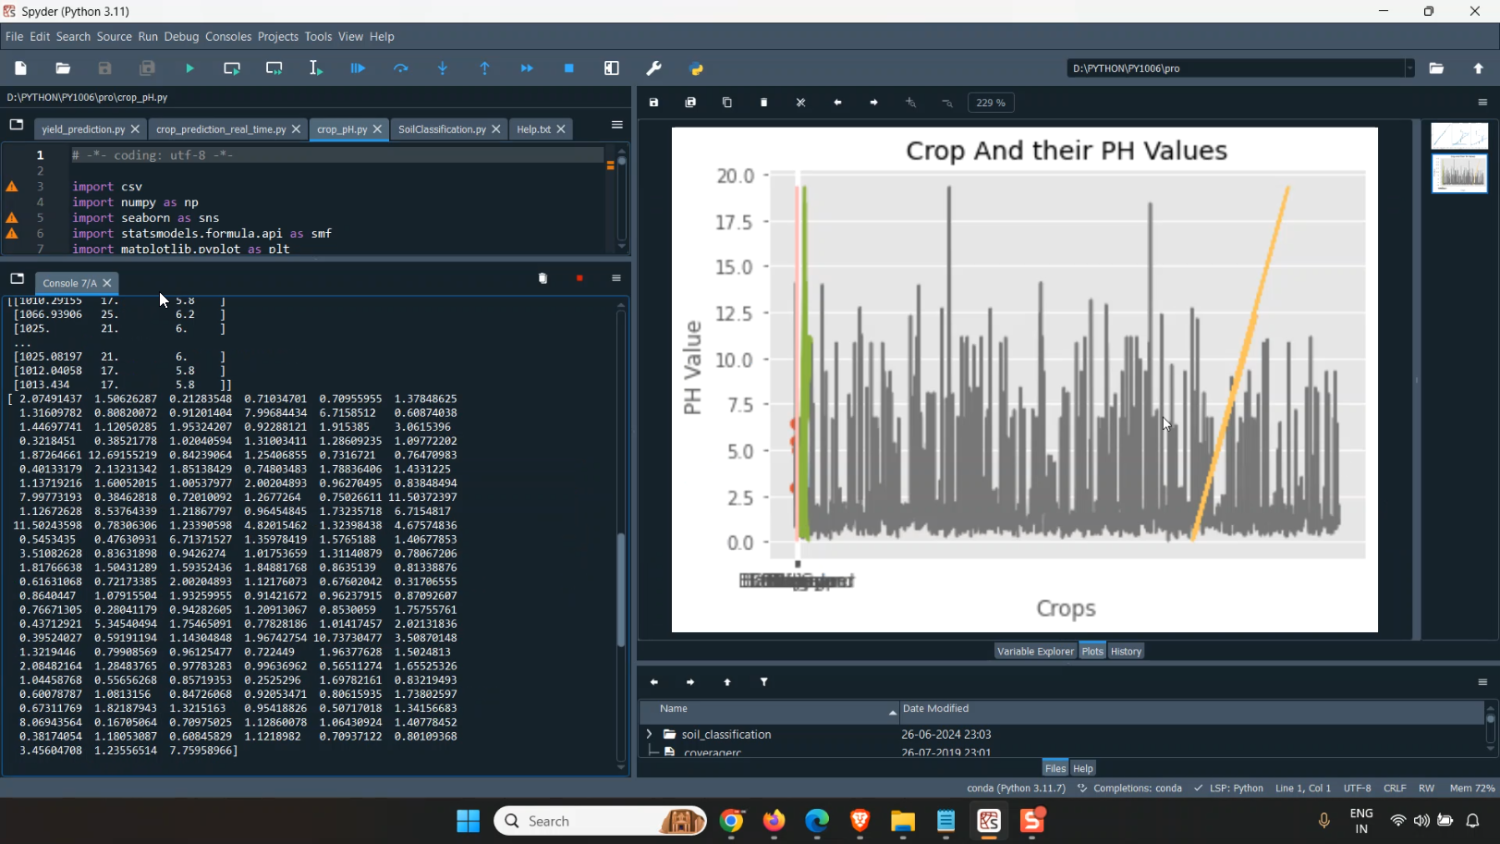Open Preferences via the wrench icon
The width and height of the screenshot is (1500, 844).
pyautogui.click(x=654, y=68)
